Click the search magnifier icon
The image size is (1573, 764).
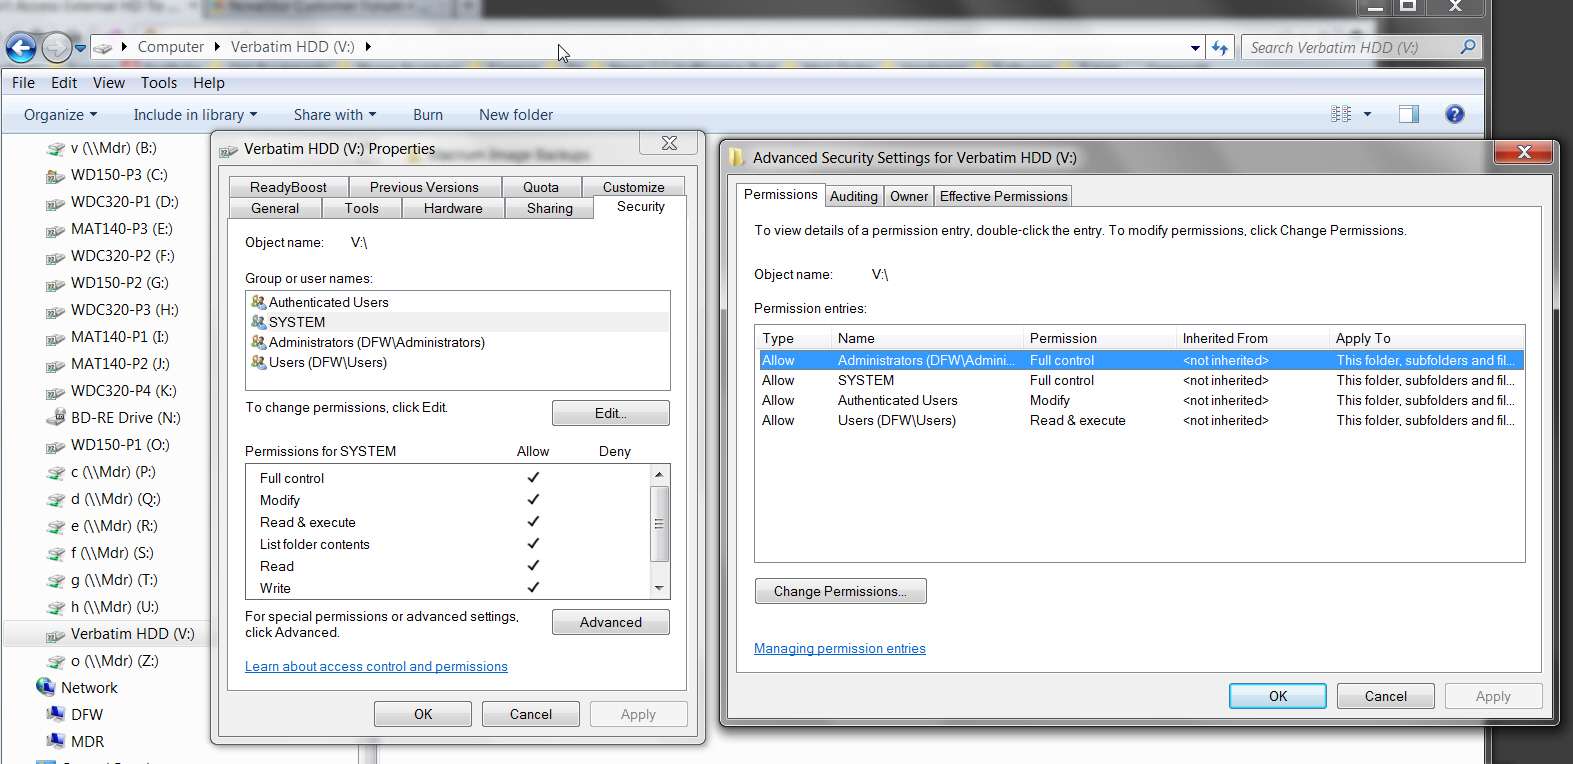[x=1467, y=47]
